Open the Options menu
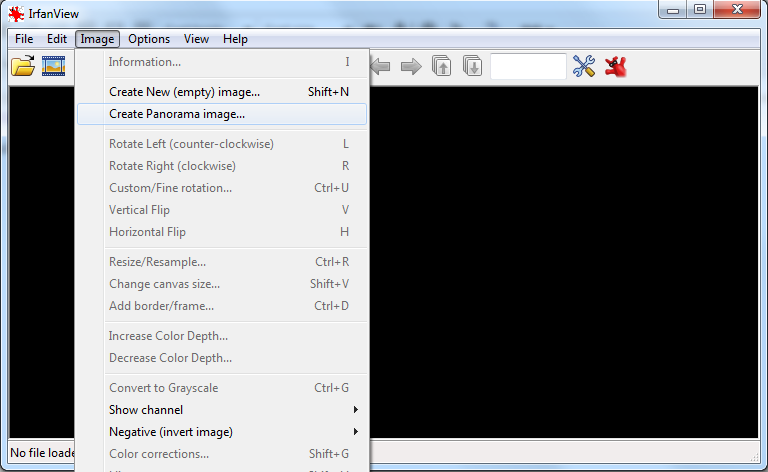The image size is (768, 472). pos(149,39)
